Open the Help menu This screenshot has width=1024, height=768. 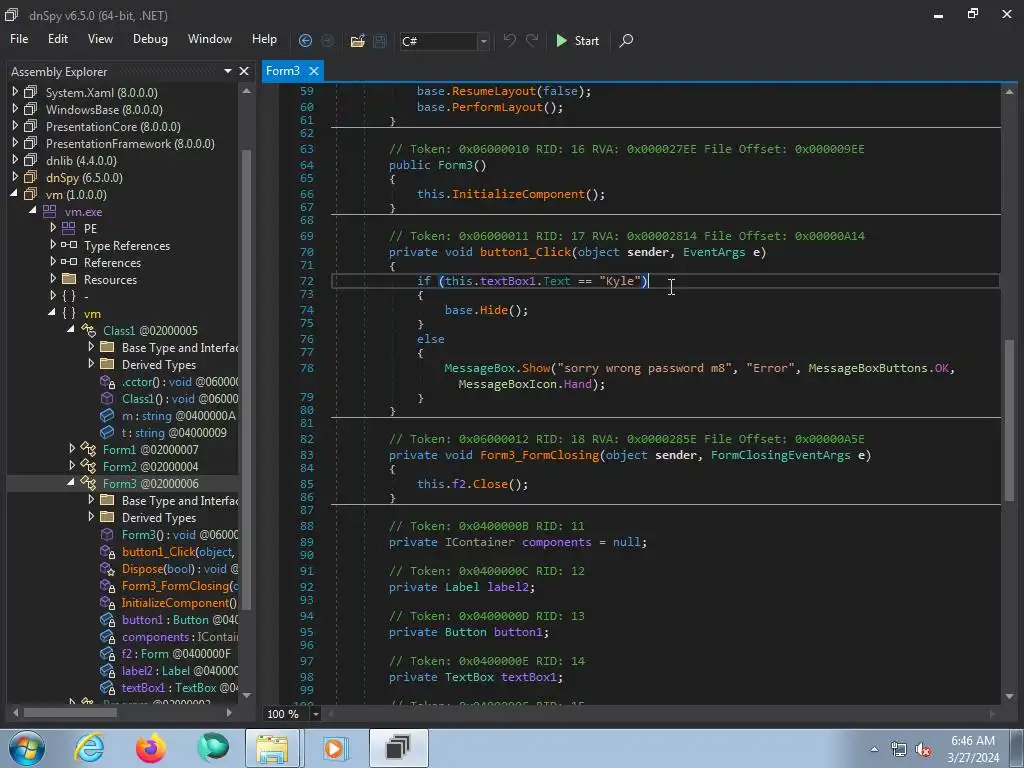tap(264, 39)
